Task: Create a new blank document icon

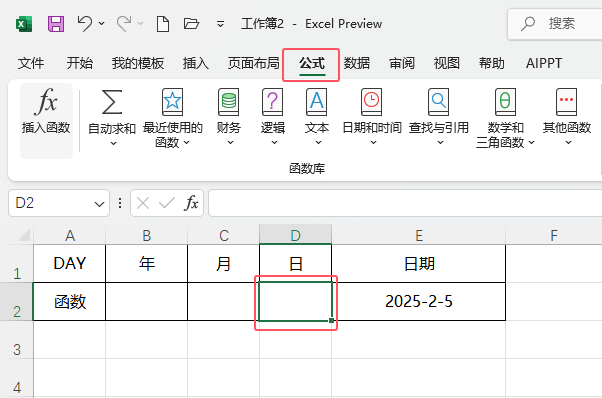Action: coord(163,24)
